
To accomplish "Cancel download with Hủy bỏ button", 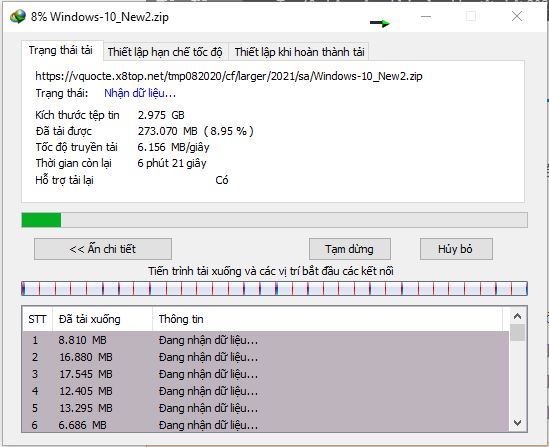I will (456, 249).
